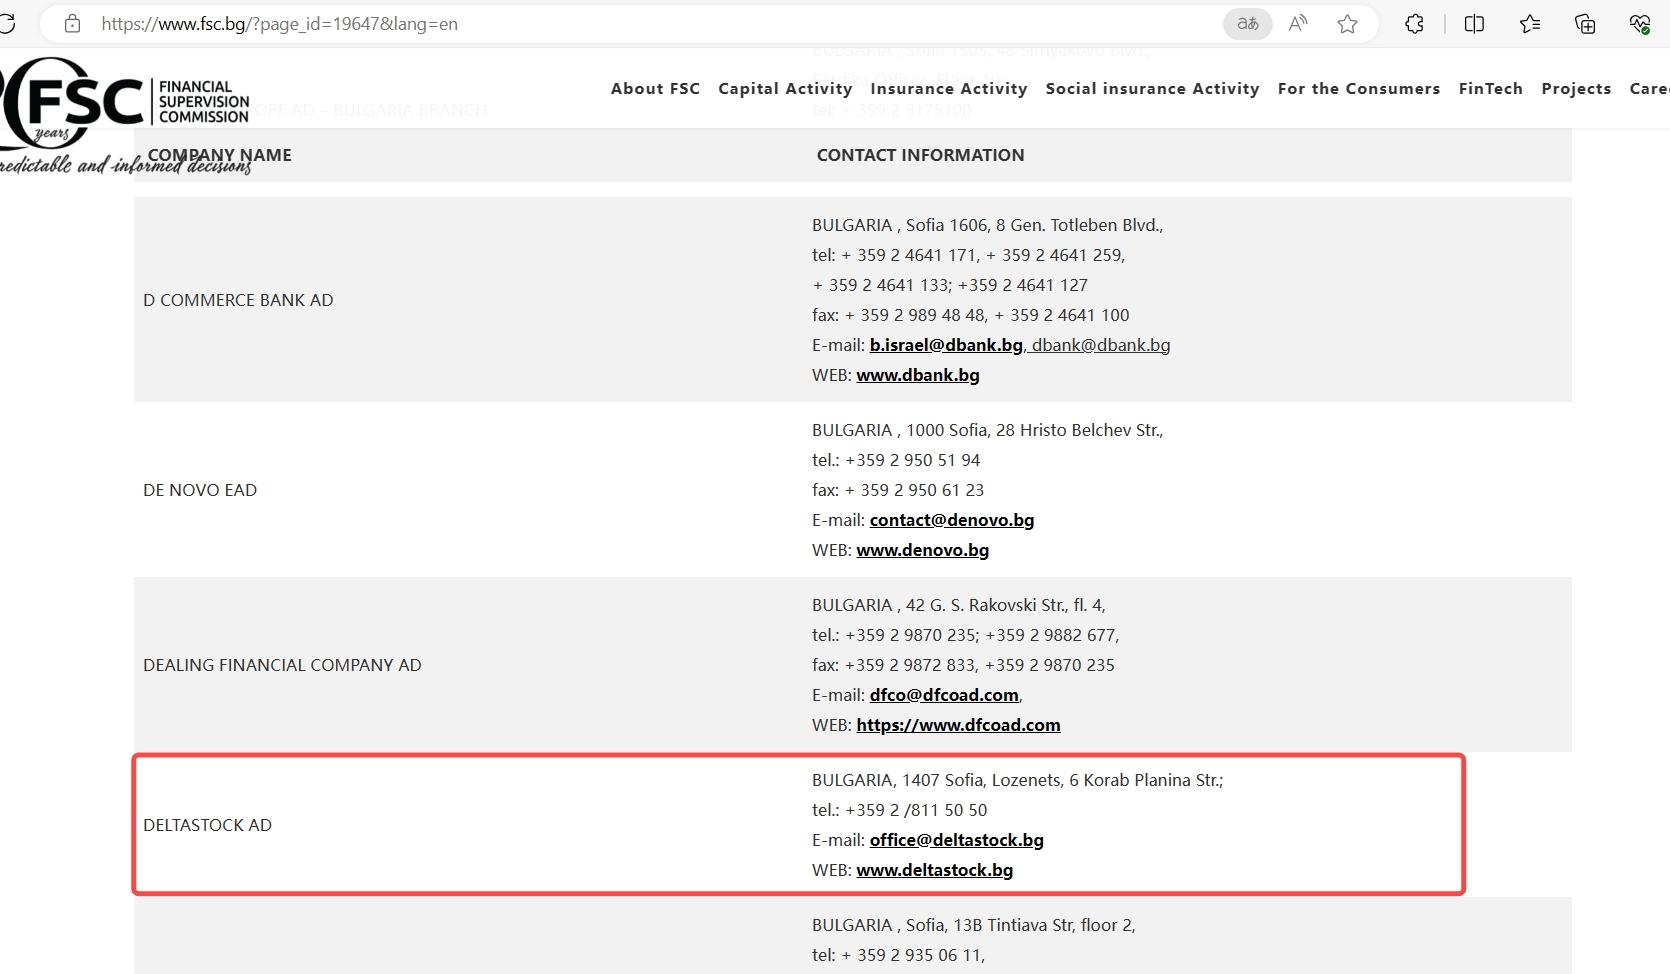Open the Social insurance Activity menu
1670x974 pixels.
tap(1152, 88)
